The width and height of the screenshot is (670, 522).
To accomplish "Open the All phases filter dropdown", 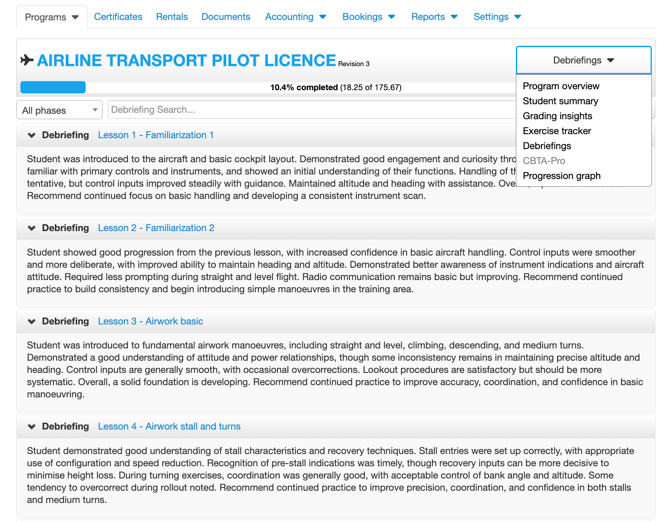I will [60, 110].
